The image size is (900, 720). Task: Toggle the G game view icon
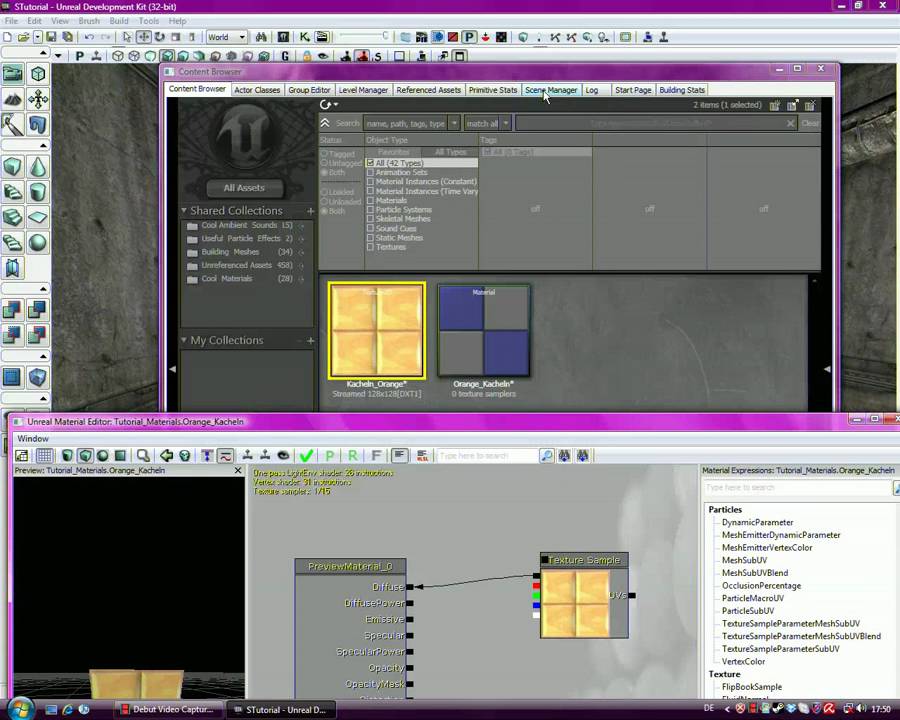pyautogui.click(x=285, y=56)
